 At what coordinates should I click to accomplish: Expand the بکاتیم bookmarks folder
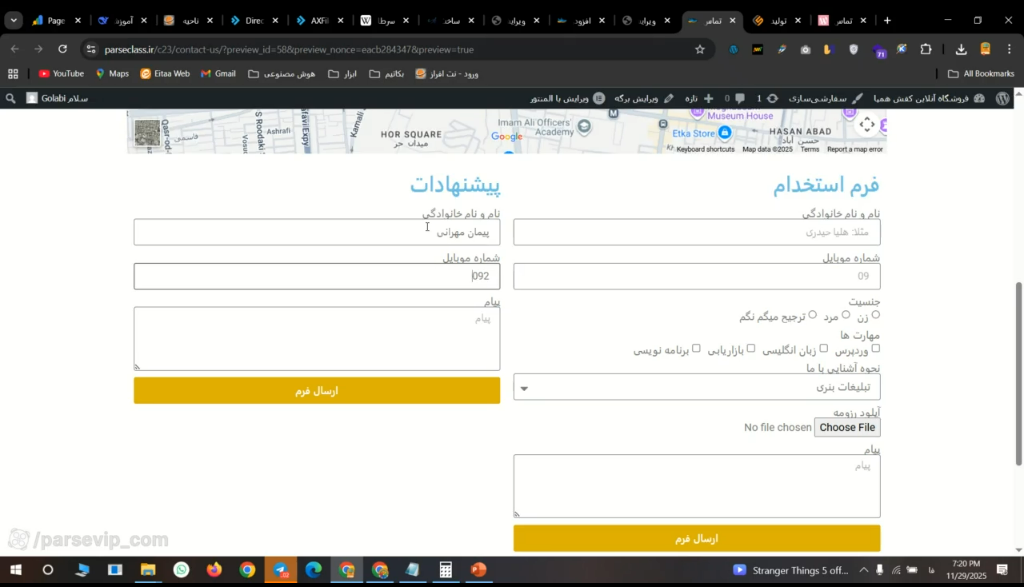(387, 74)
